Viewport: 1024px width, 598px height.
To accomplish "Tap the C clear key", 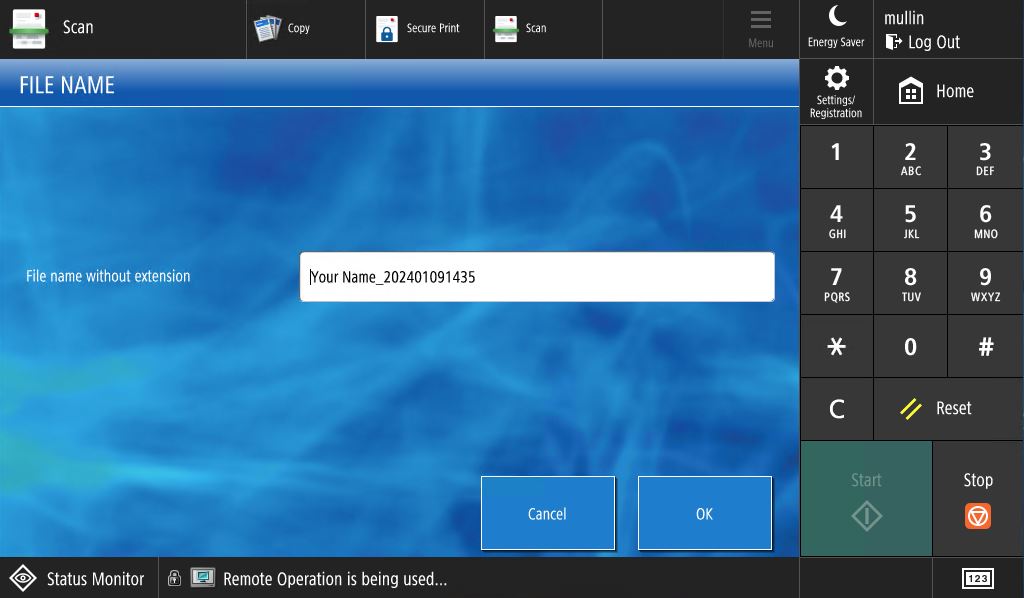I will (x=837, y=409).
